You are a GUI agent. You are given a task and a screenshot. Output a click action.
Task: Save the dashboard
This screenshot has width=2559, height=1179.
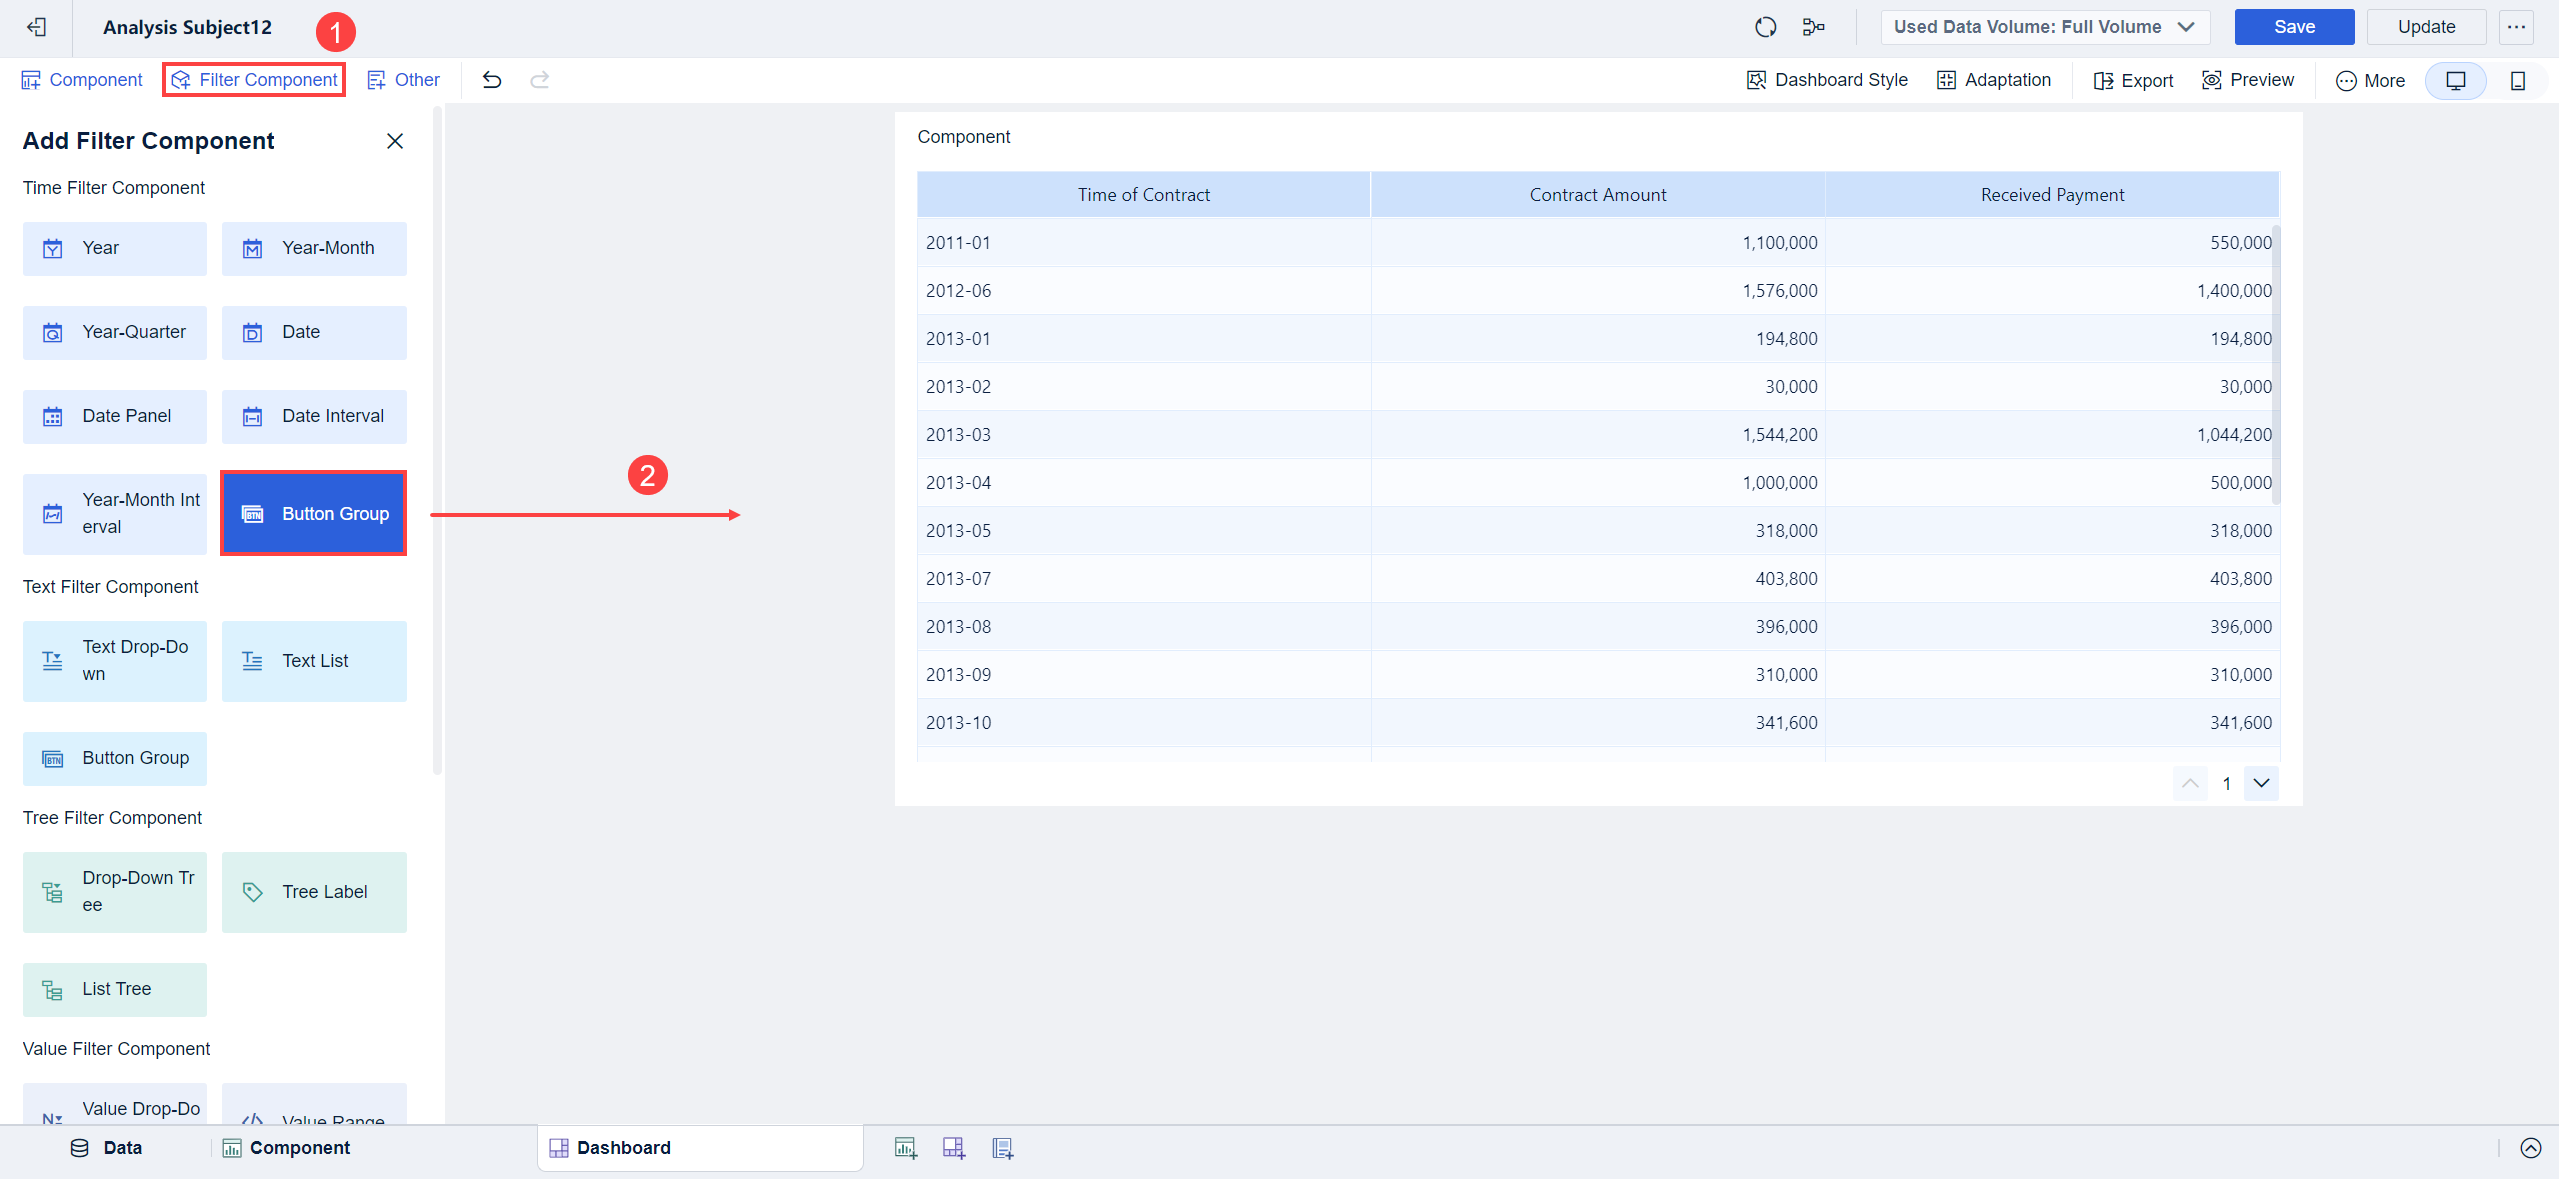coord(2294,27)
